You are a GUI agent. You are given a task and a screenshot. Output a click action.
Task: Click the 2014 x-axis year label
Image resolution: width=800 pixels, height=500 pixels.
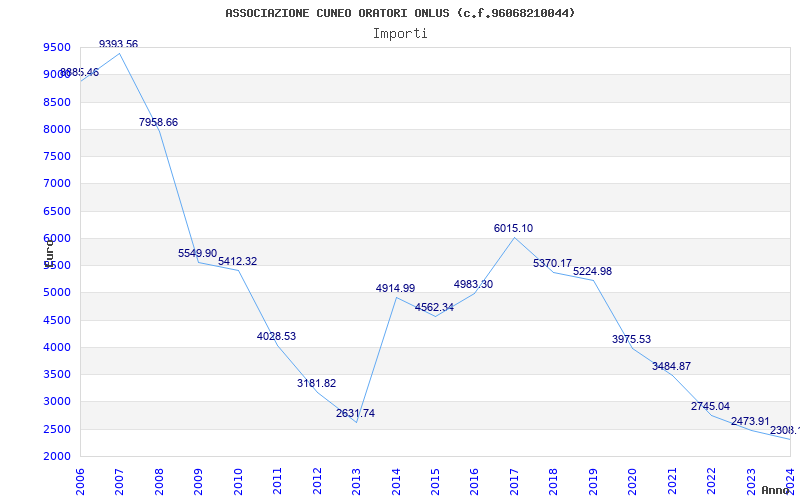[396, 481]
